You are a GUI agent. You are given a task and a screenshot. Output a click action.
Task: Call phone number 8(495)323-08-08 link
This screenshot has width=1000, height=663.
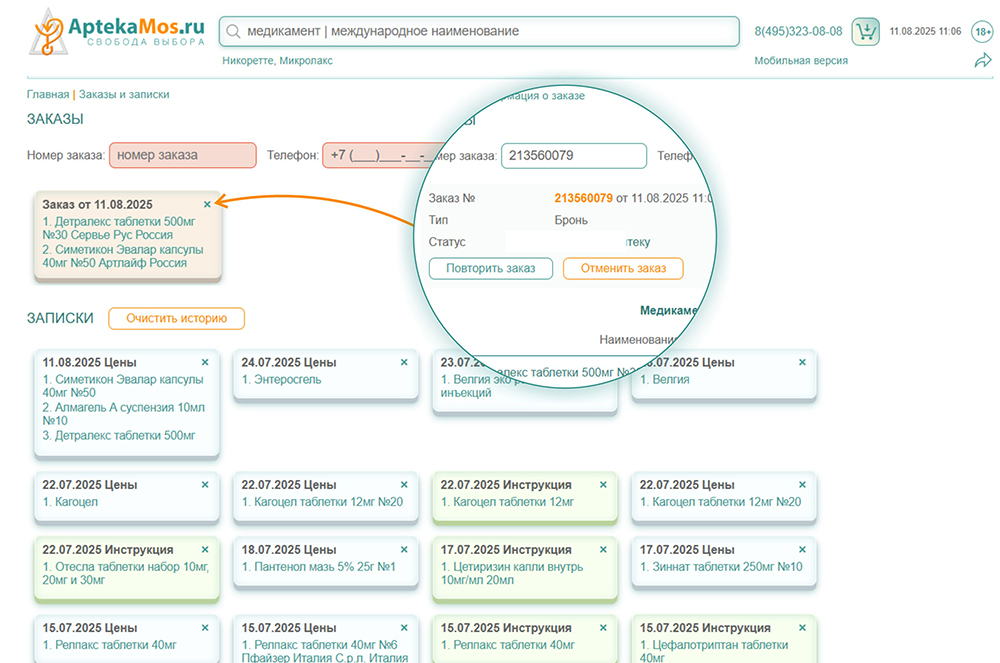click(x=797, y=32)
